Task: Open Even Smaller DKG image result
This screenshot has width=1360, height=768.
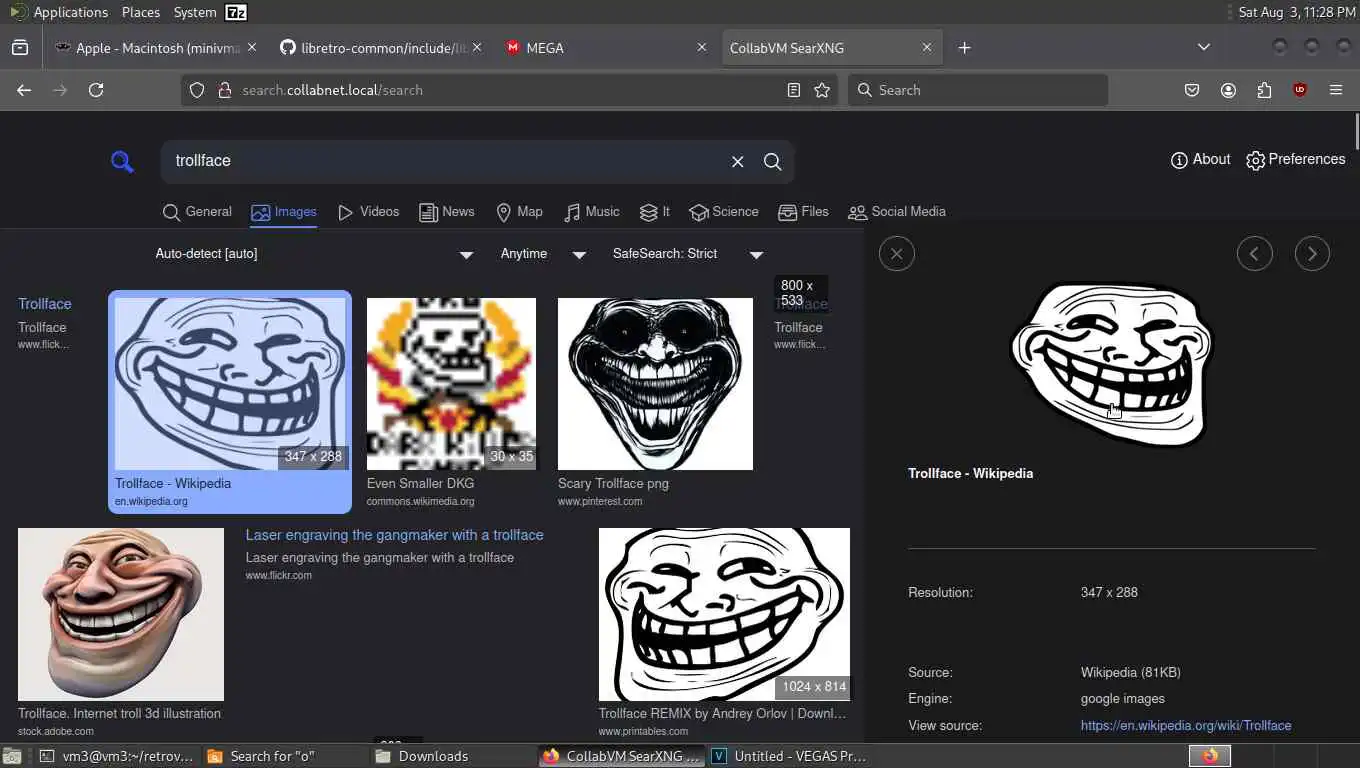Action: [451, 384]
